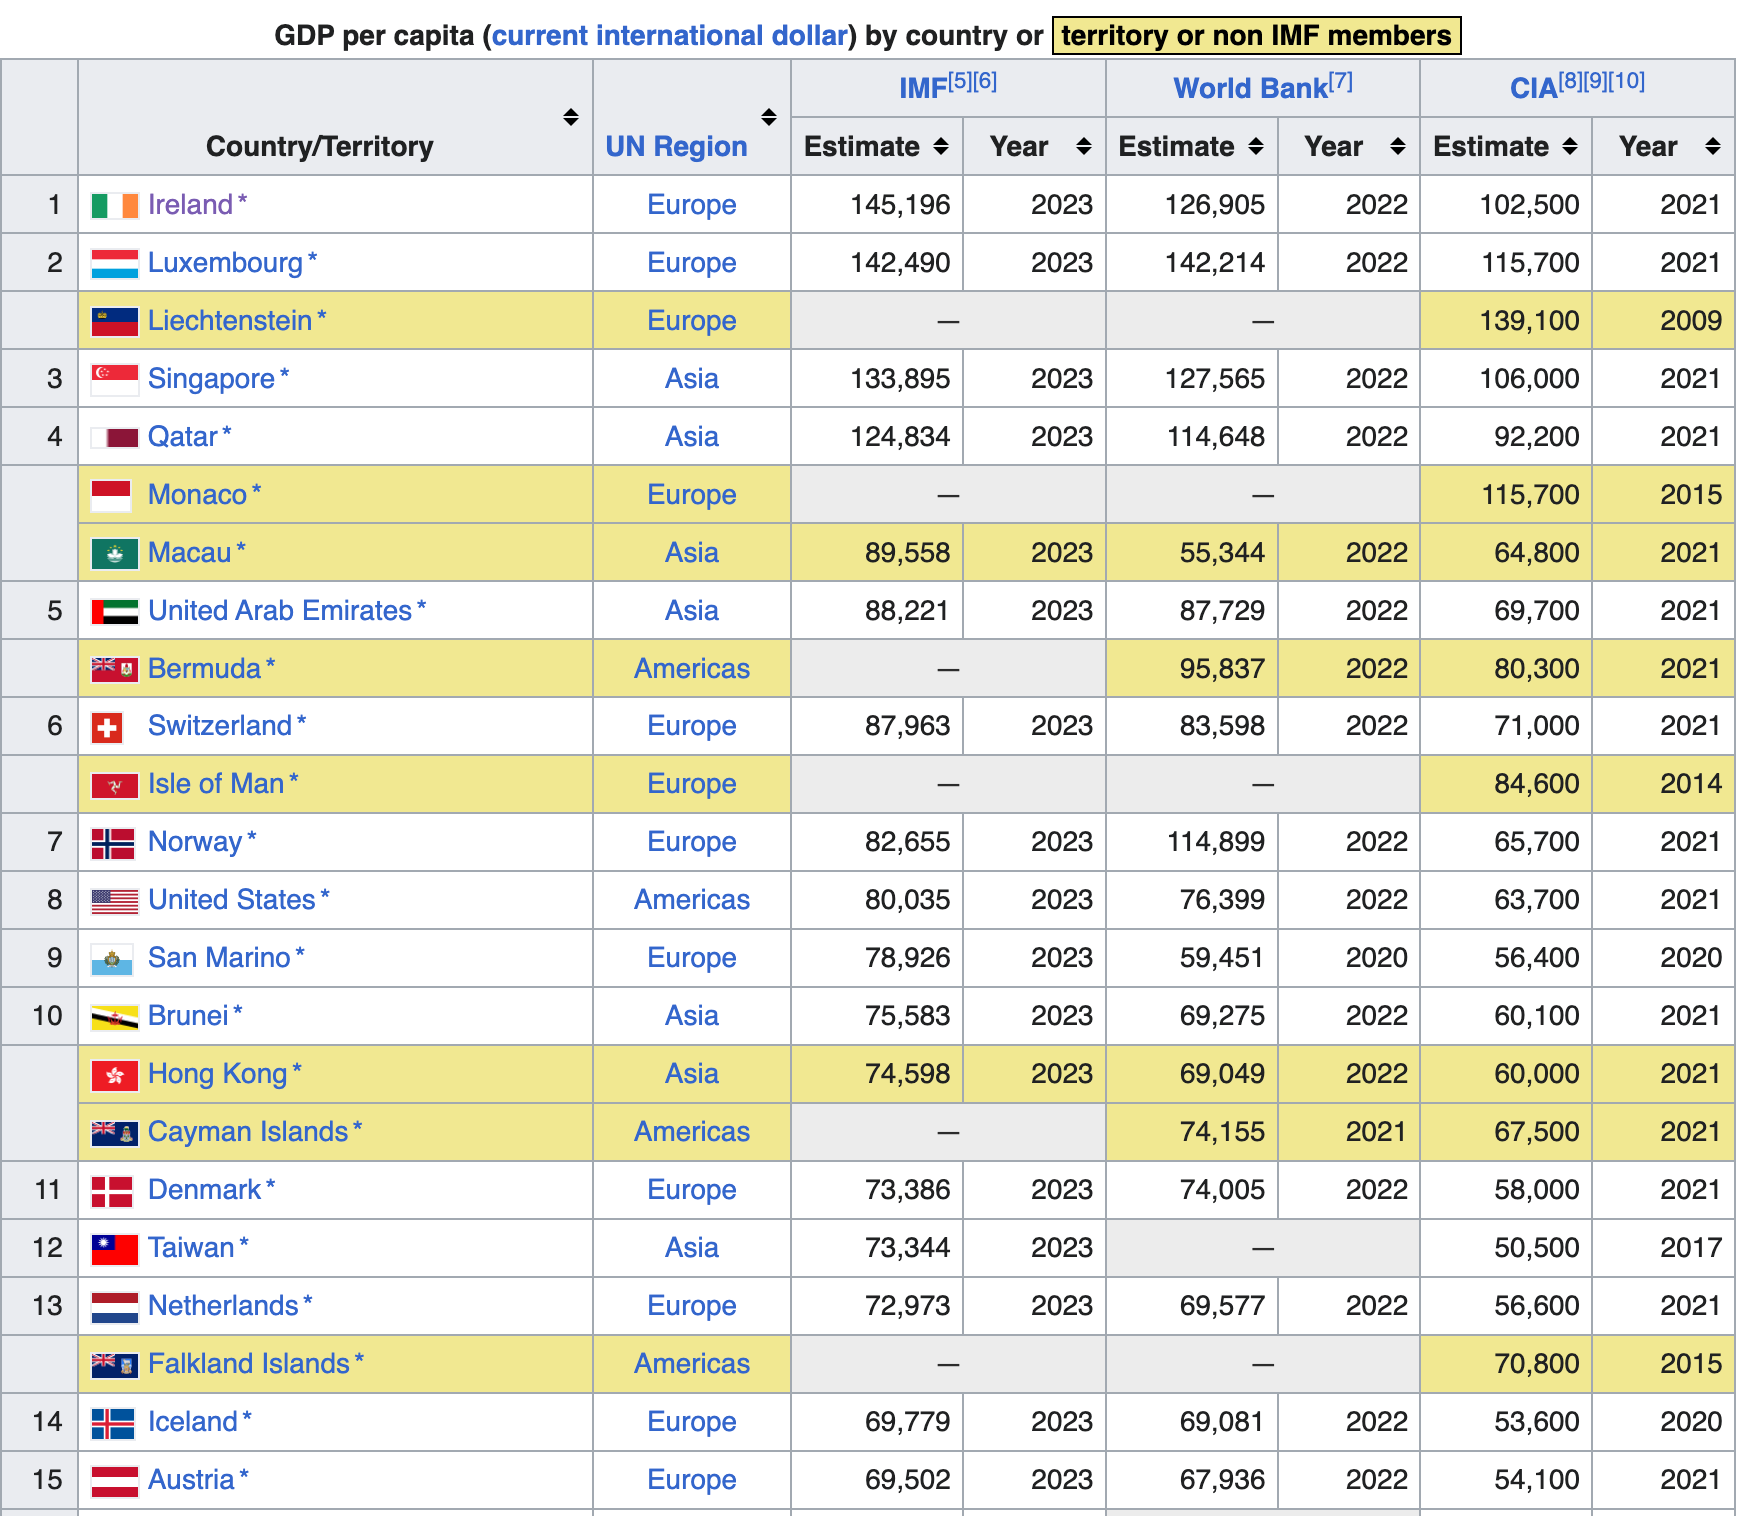The height and width of the screenshot is (1516, 1748).
Task: Sort by World Bank Year column arrows
Action: click(x=1397, y=147)
